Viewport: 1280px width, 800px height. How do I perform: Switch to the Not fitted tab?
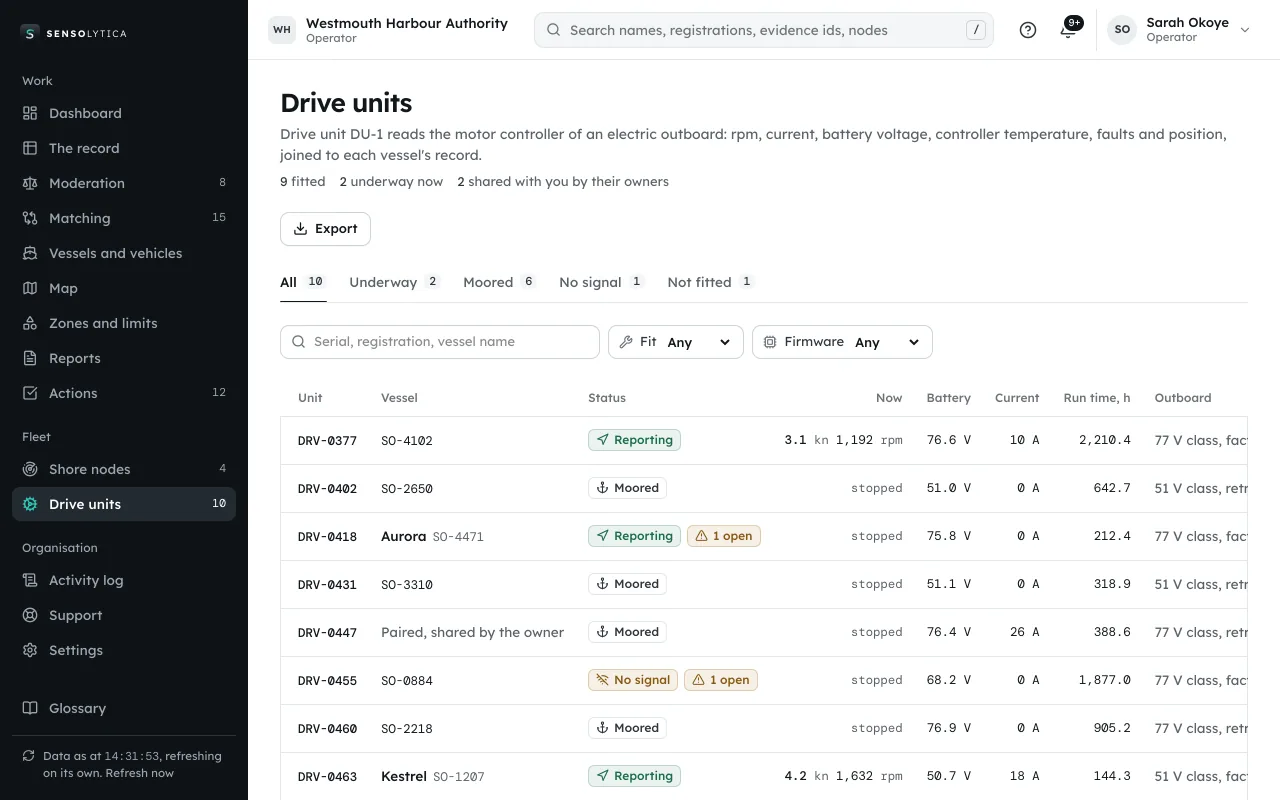tap(711, 282)
